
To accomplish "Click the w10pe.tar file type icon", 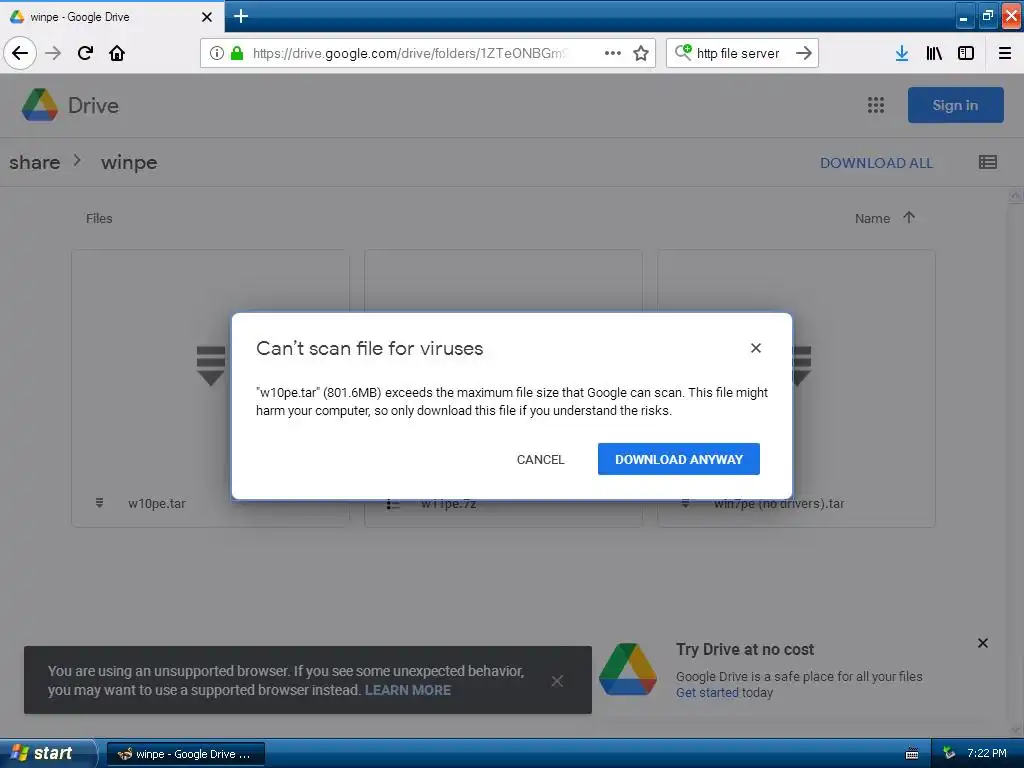I will 99,503.
